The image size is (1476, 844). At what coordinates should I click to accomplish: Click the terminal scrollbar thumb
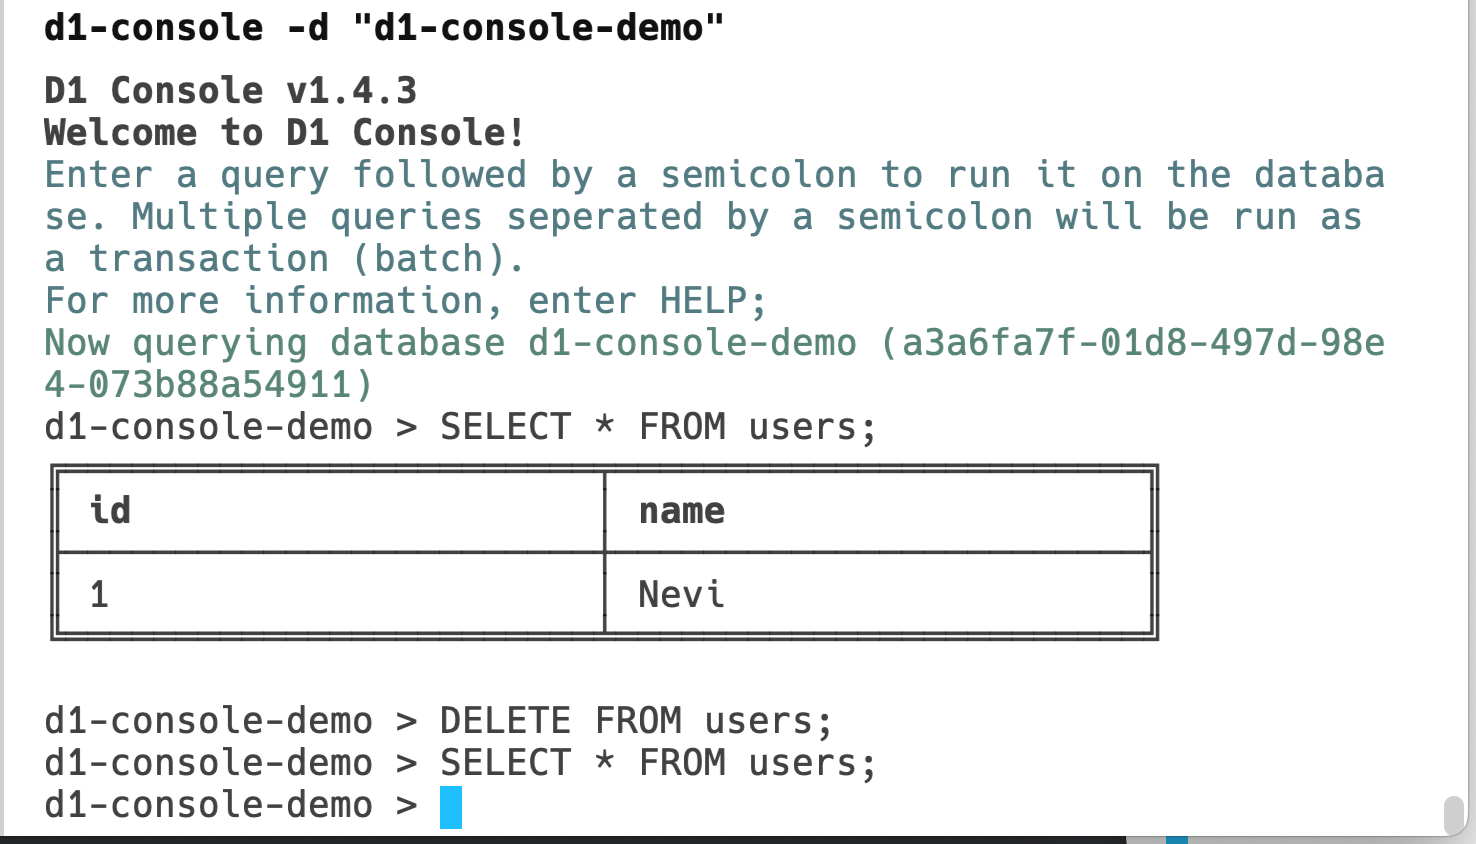coord(1454,814)
